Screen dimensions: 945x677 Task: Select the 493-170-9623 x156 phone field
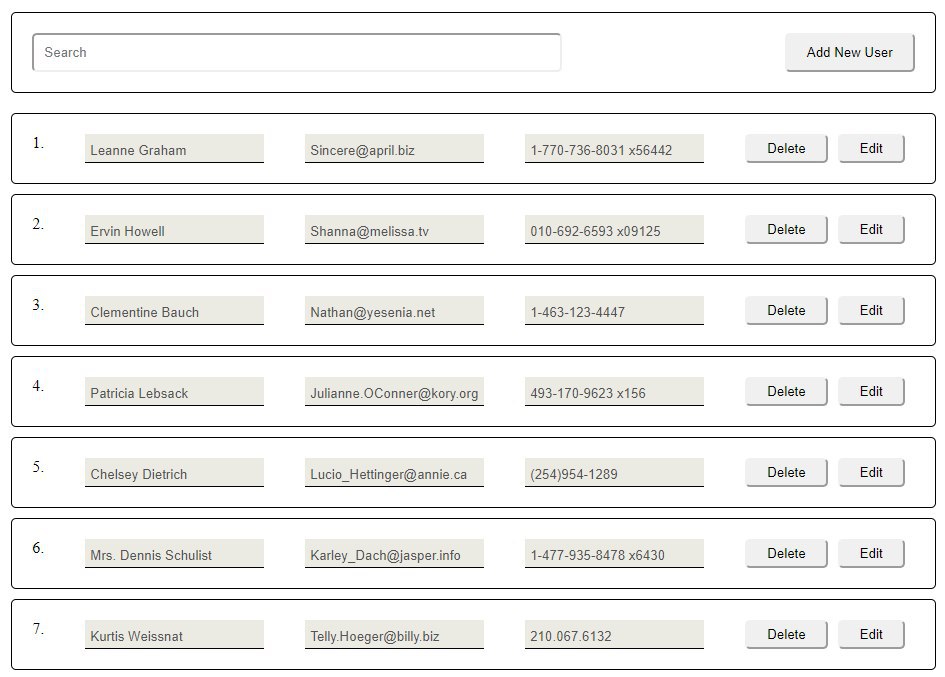[x=614, y=392]
